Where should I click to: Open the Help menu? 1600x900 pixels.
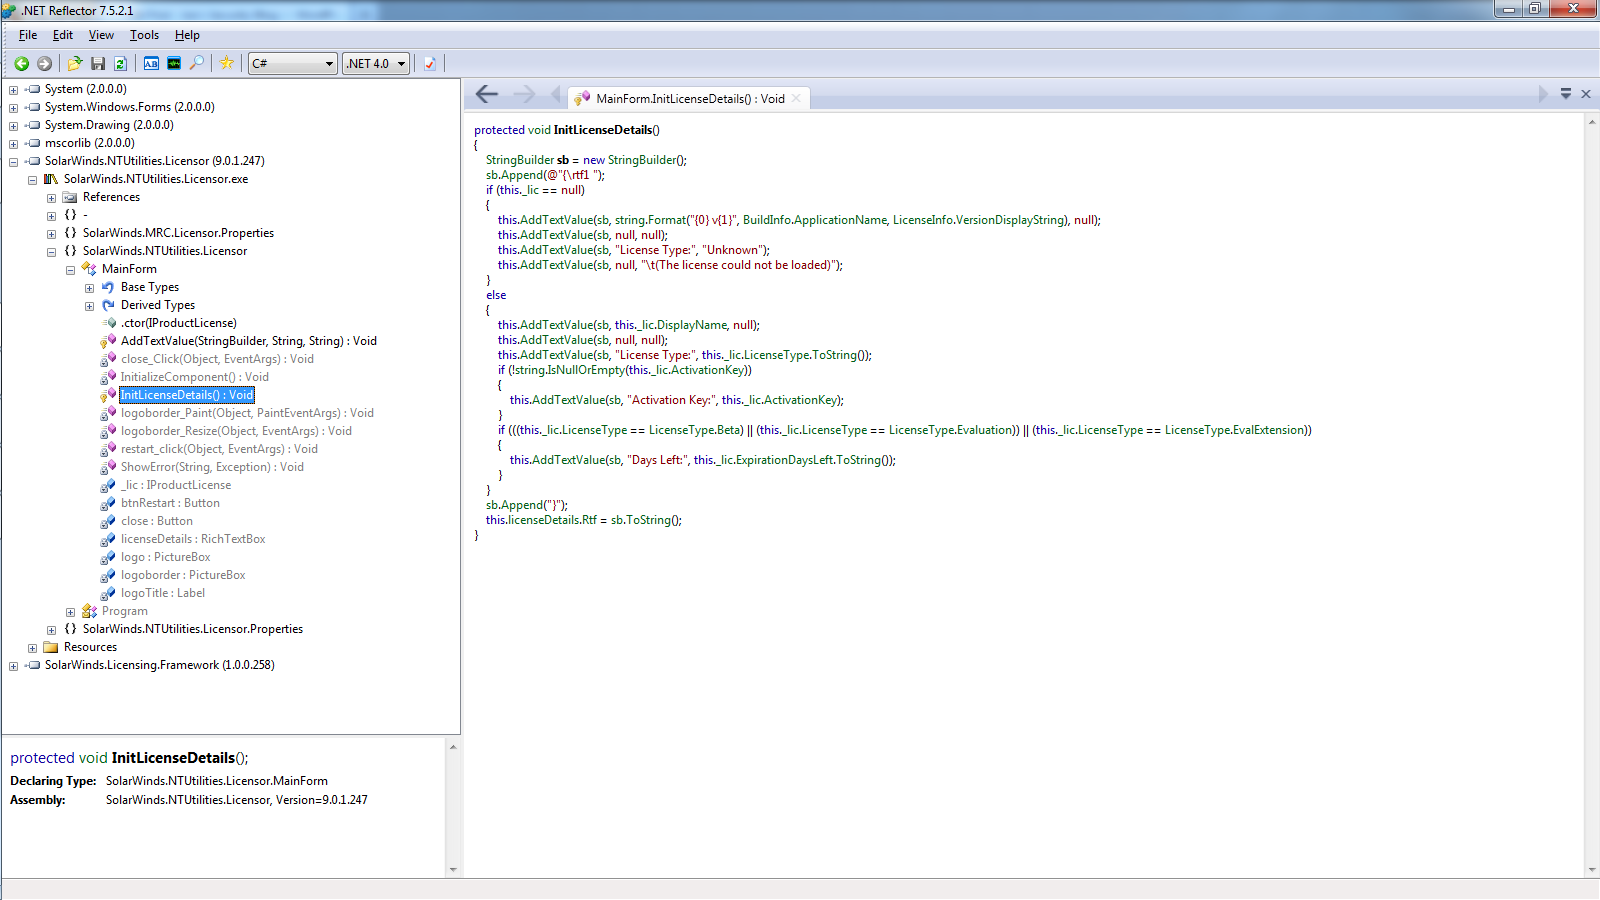187,35
